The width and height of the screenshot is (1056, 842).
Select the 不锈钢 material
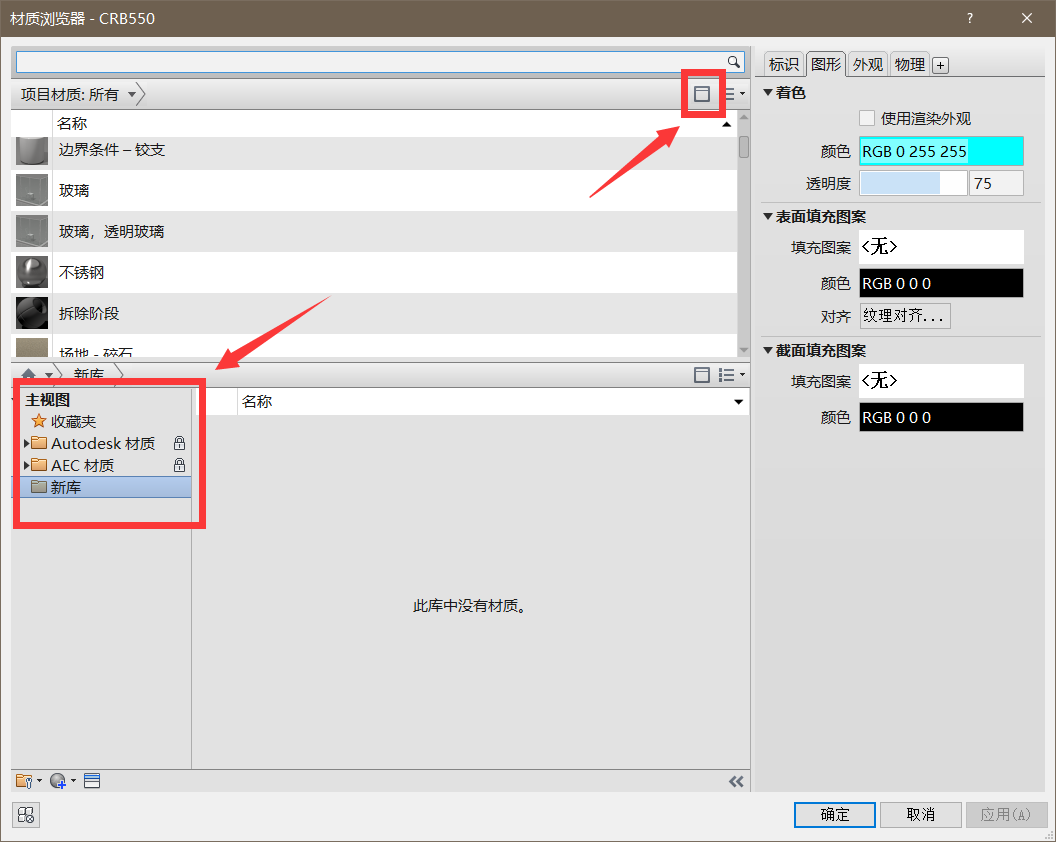coord(374,273)
